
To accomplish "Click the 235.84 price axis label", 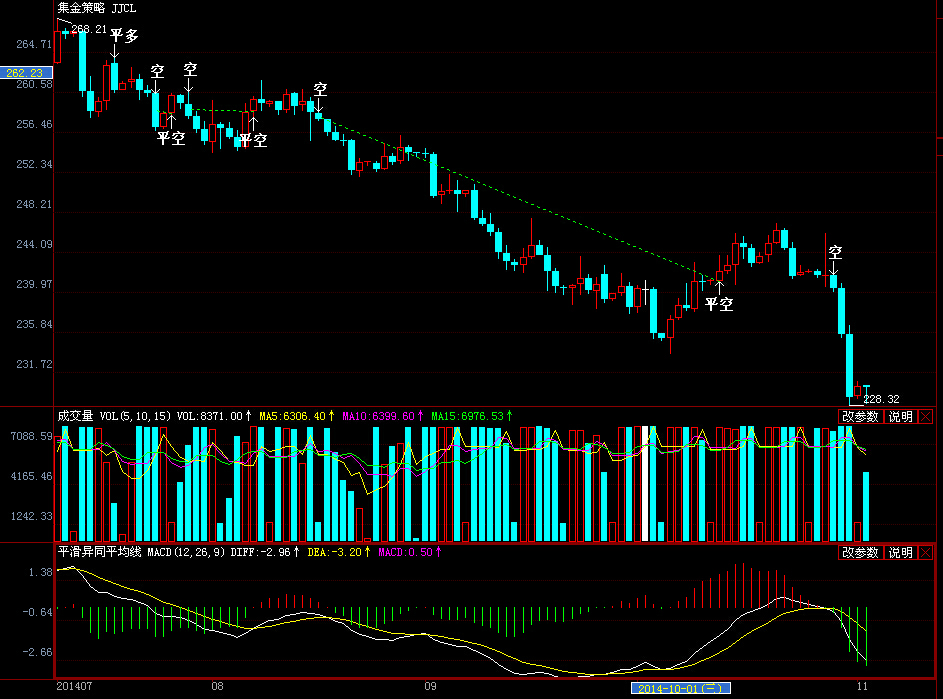I will [34, 324].
